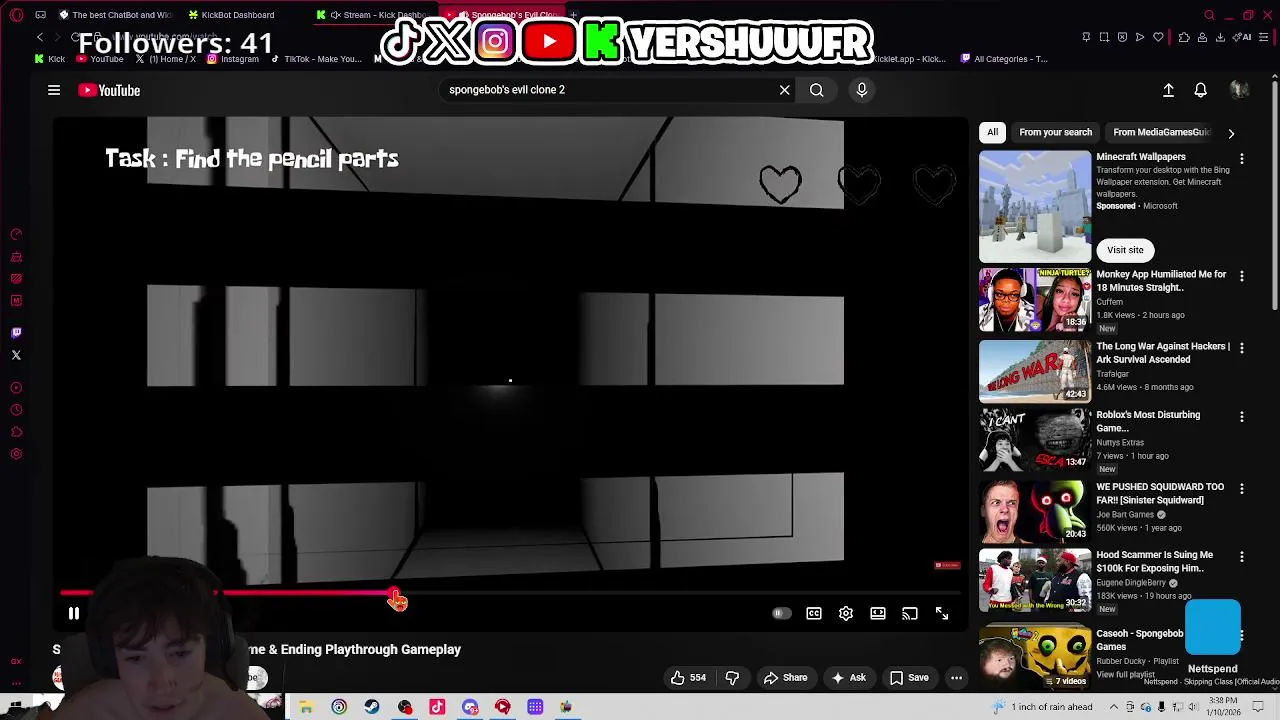The height and width of the screenshot is (720, 1280).
Task: Open X icon in Opera sidebar
Action: click(16, 355)
